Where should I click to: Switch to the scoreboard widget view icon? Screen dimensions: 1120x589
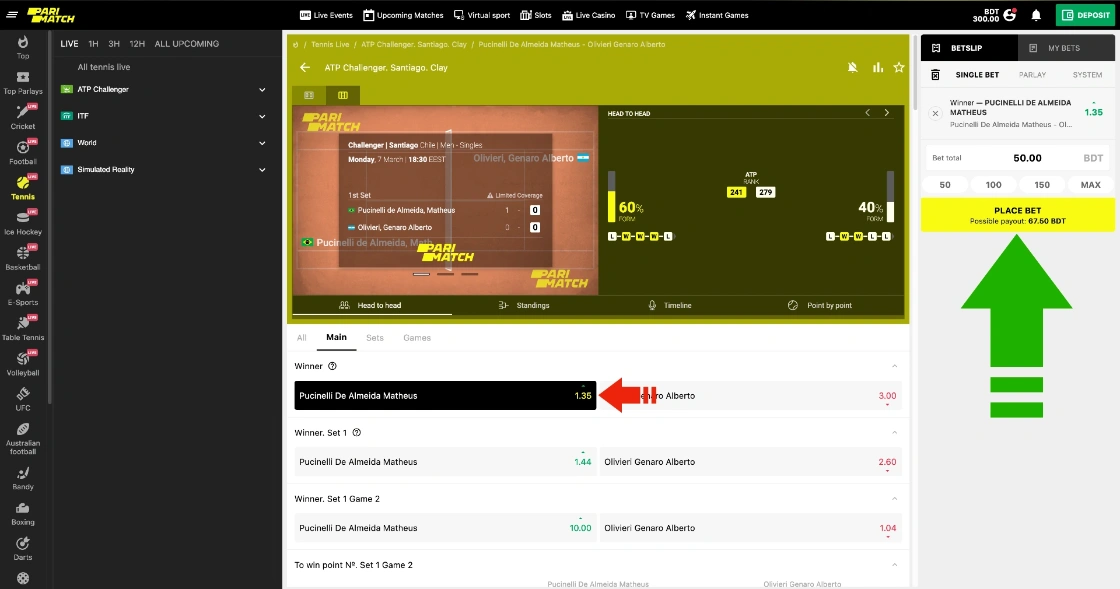343,95
